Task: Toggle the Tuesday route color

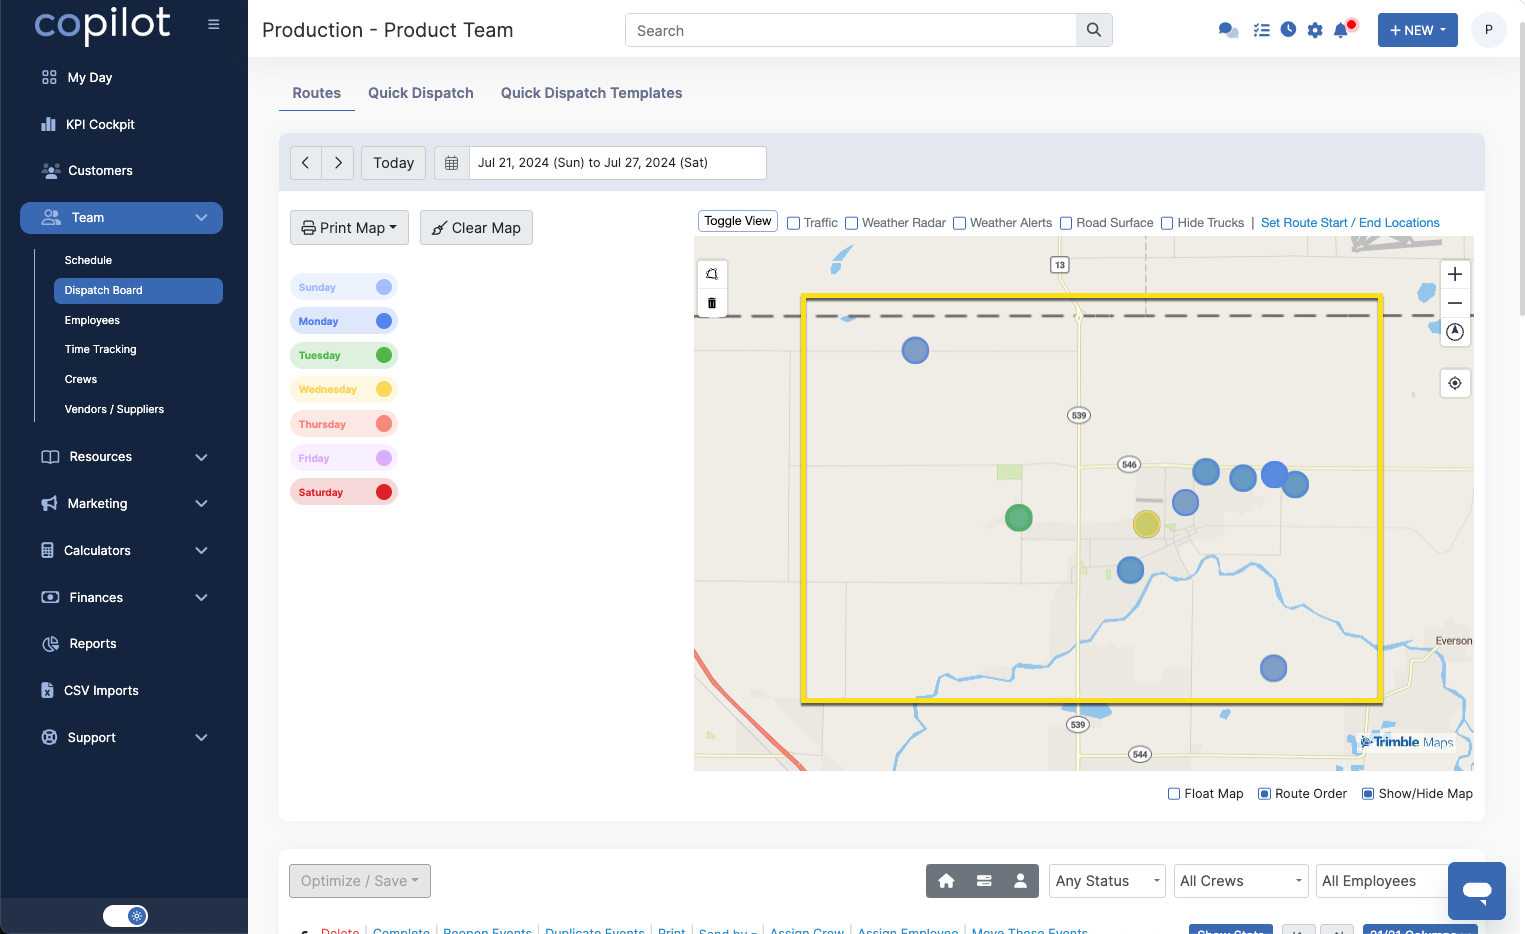Action: (x=344, y=355)
